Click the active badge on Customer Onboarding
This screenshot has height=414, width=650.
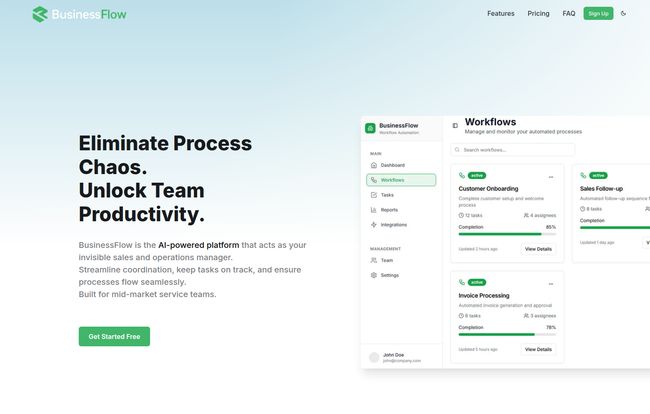tap(477, 175)
